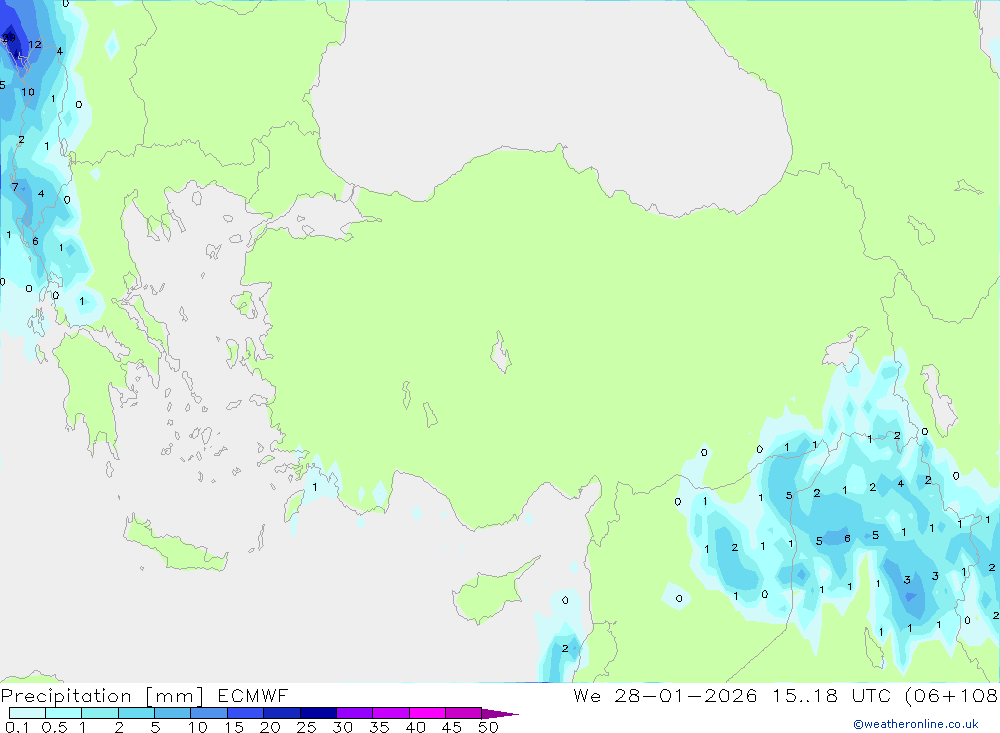The width and height of the screenshot is (1000, 733).
Task: Click the '15..18 UTC' time text
Action: pos(831,696)
